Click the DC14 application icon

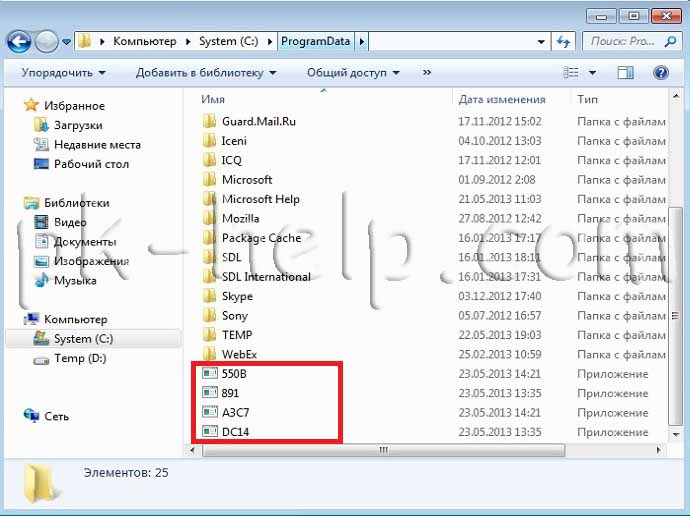point(210,432)
